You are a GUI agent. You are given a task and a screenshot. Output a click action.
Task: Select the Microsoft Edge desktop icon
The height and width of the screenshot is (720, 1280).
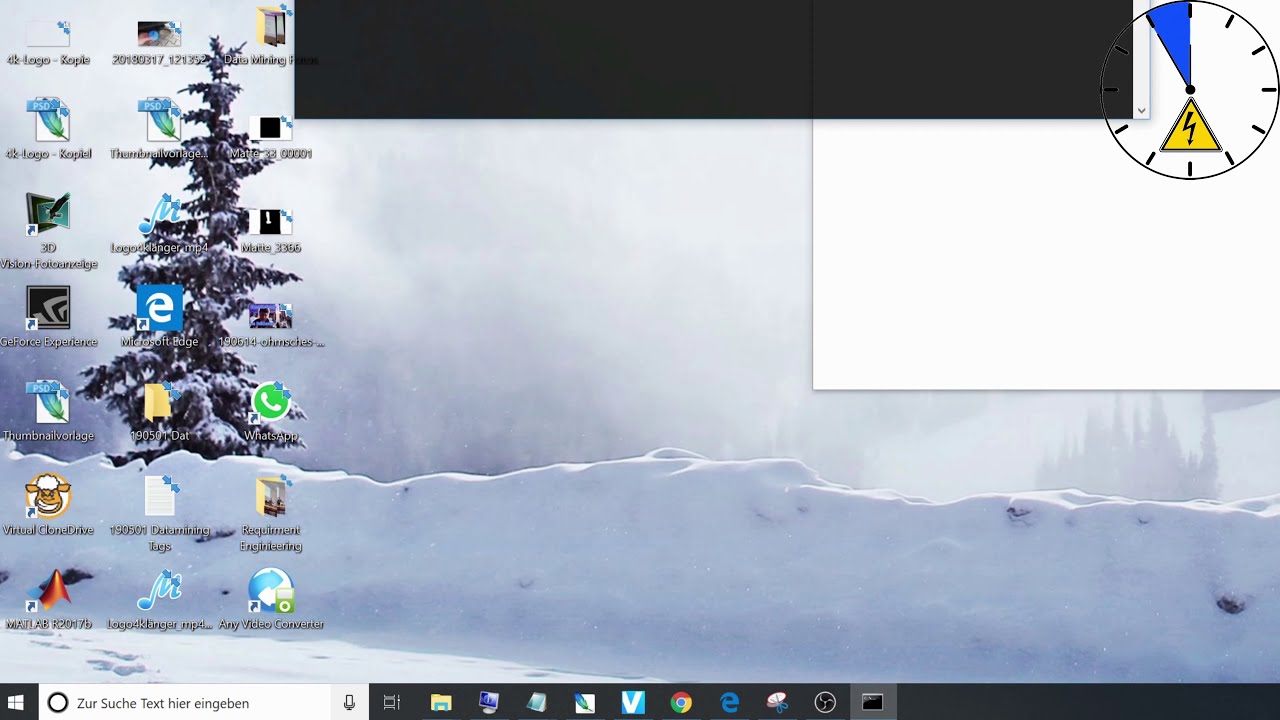point(160,317)
